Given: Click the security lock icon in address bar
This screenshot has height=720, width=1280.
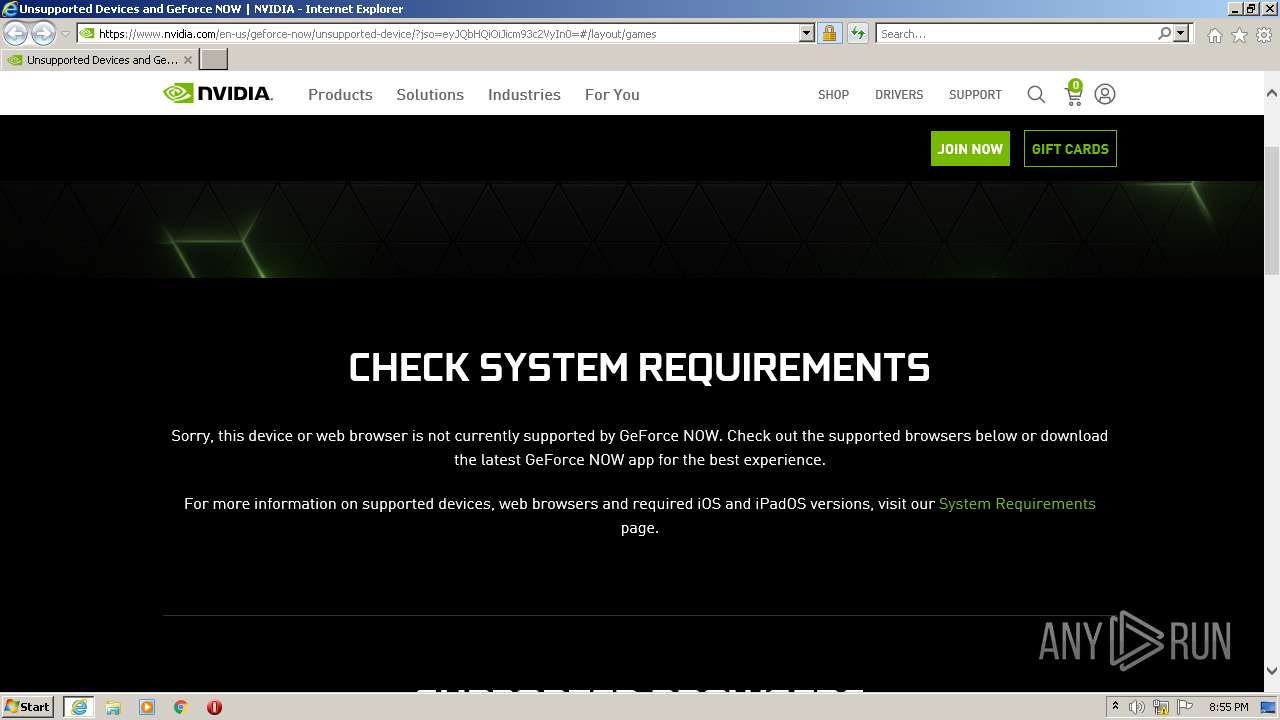Looking at the screenshot, I should click(x=829, y=34).
